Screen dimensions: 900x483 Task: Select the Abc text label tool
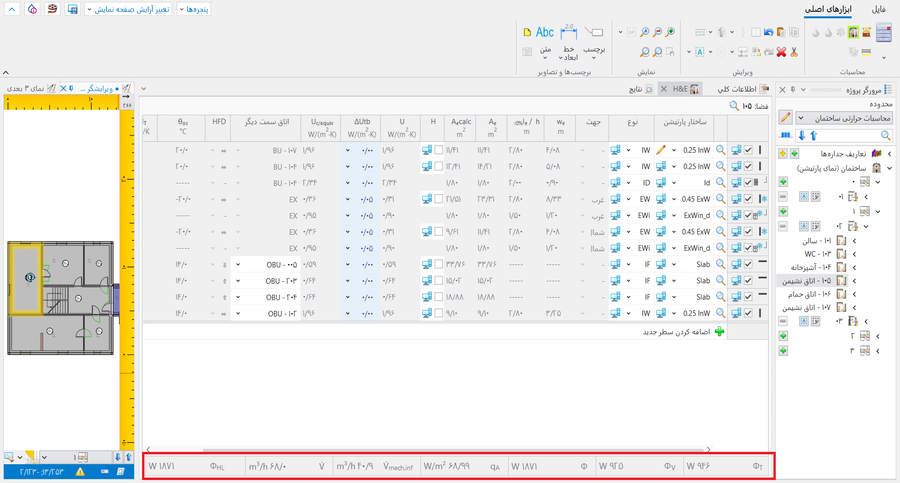pos(545,32)
